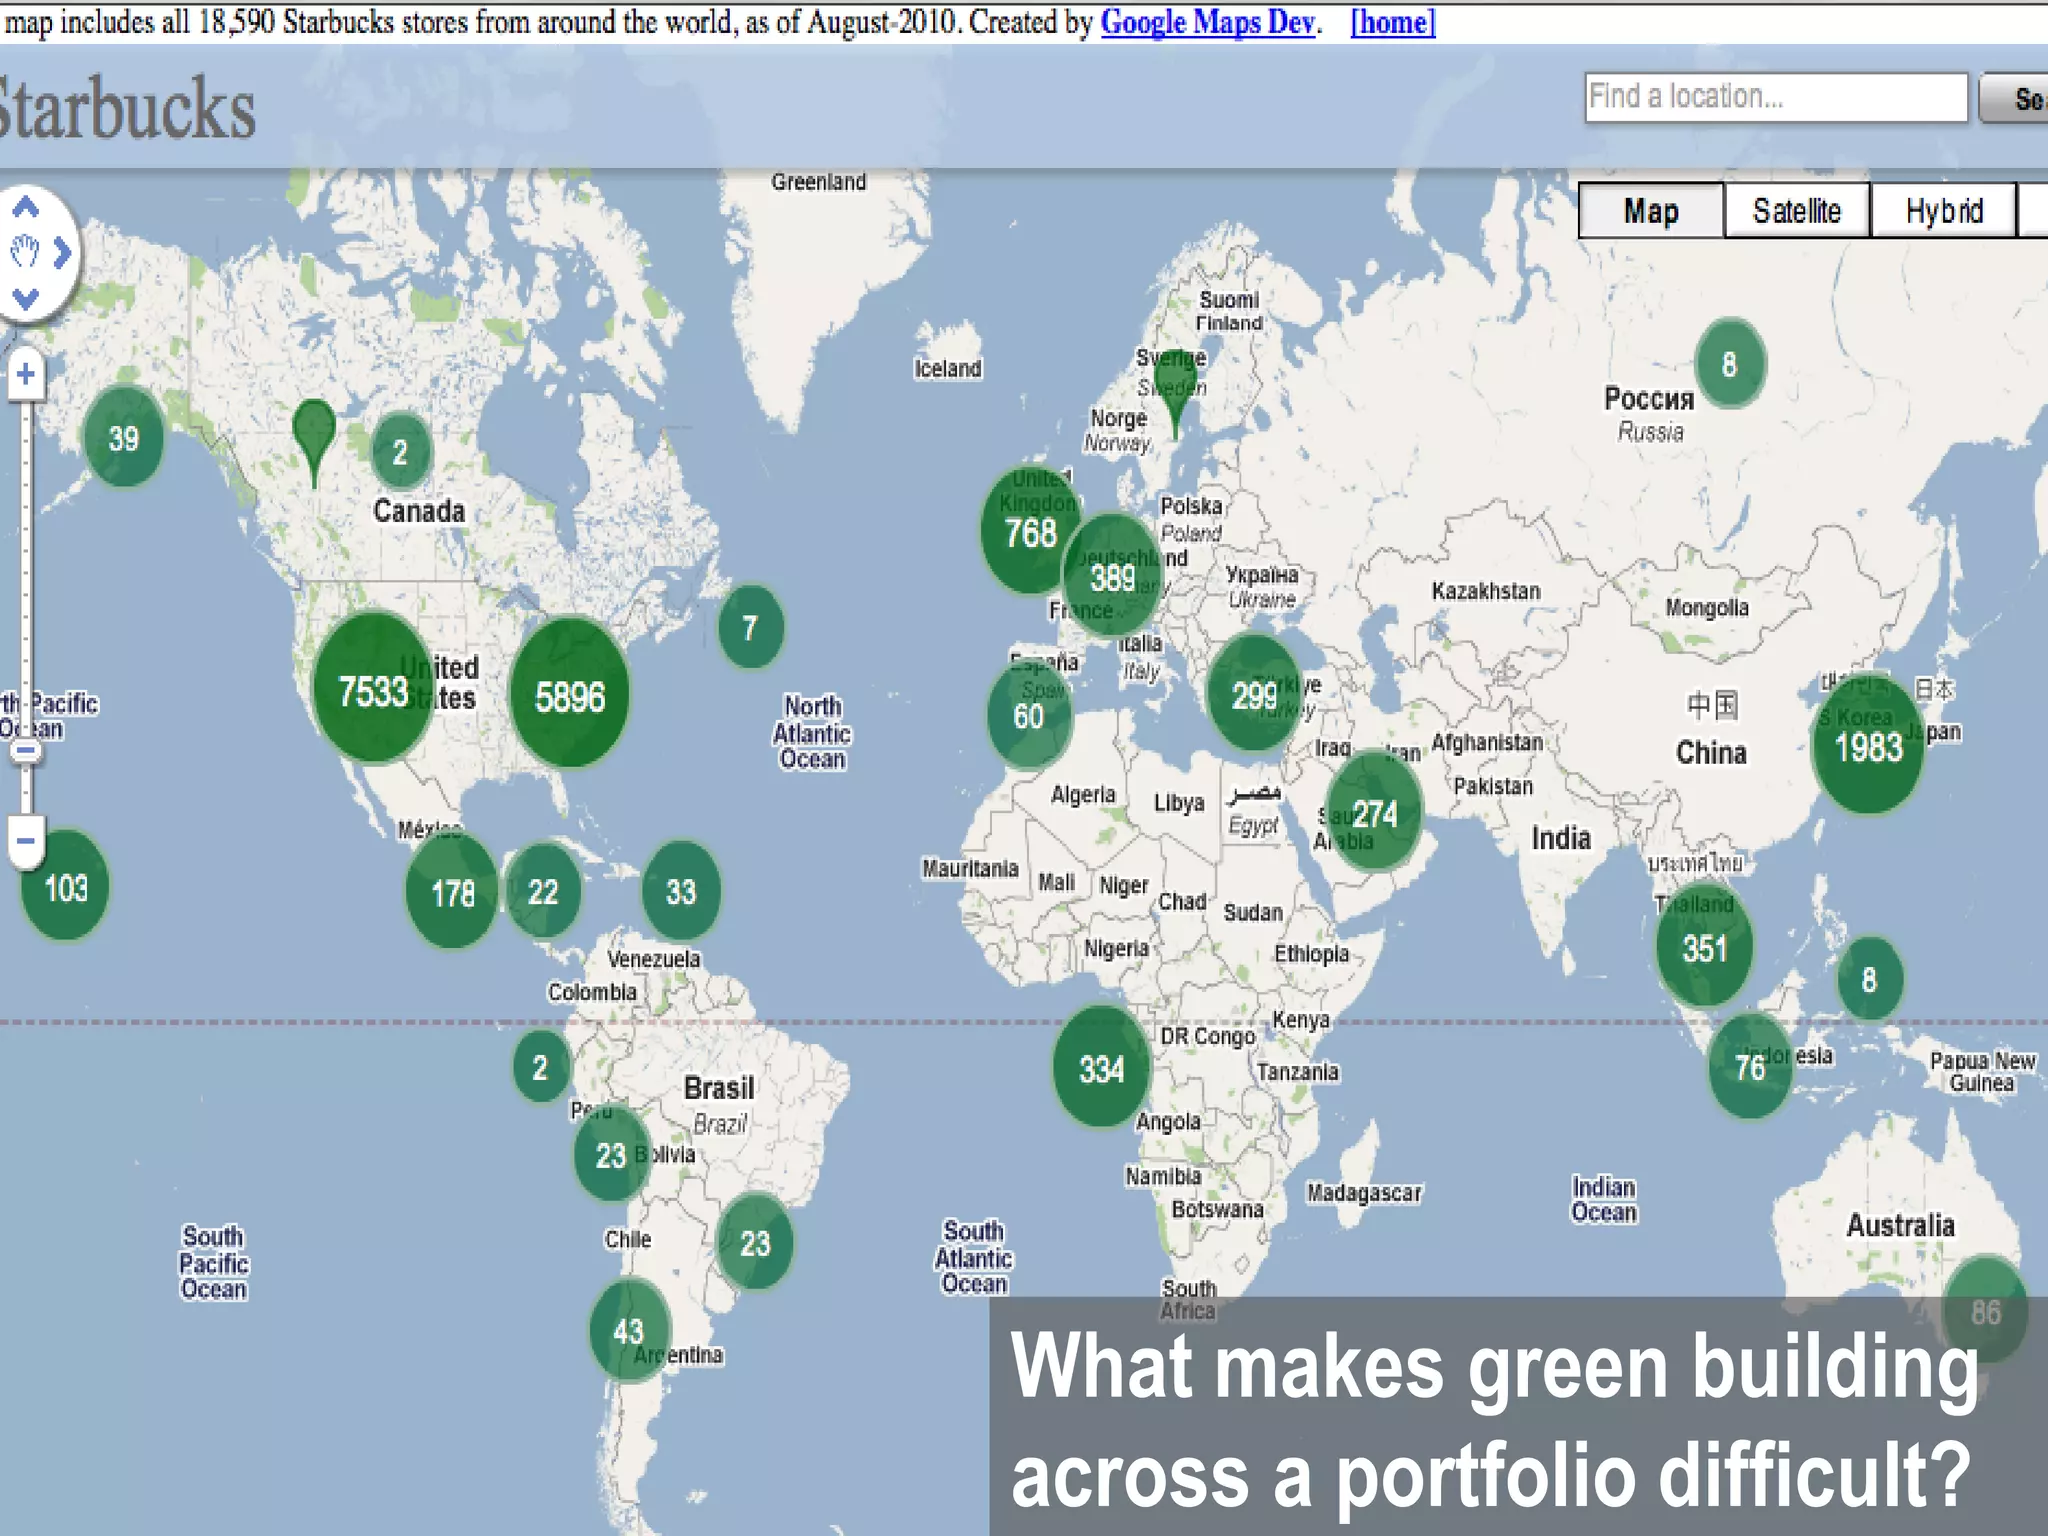Open the 274 cluster over Saudi Arabia
This screenshot has width=2048, height=1536.
1374,812
